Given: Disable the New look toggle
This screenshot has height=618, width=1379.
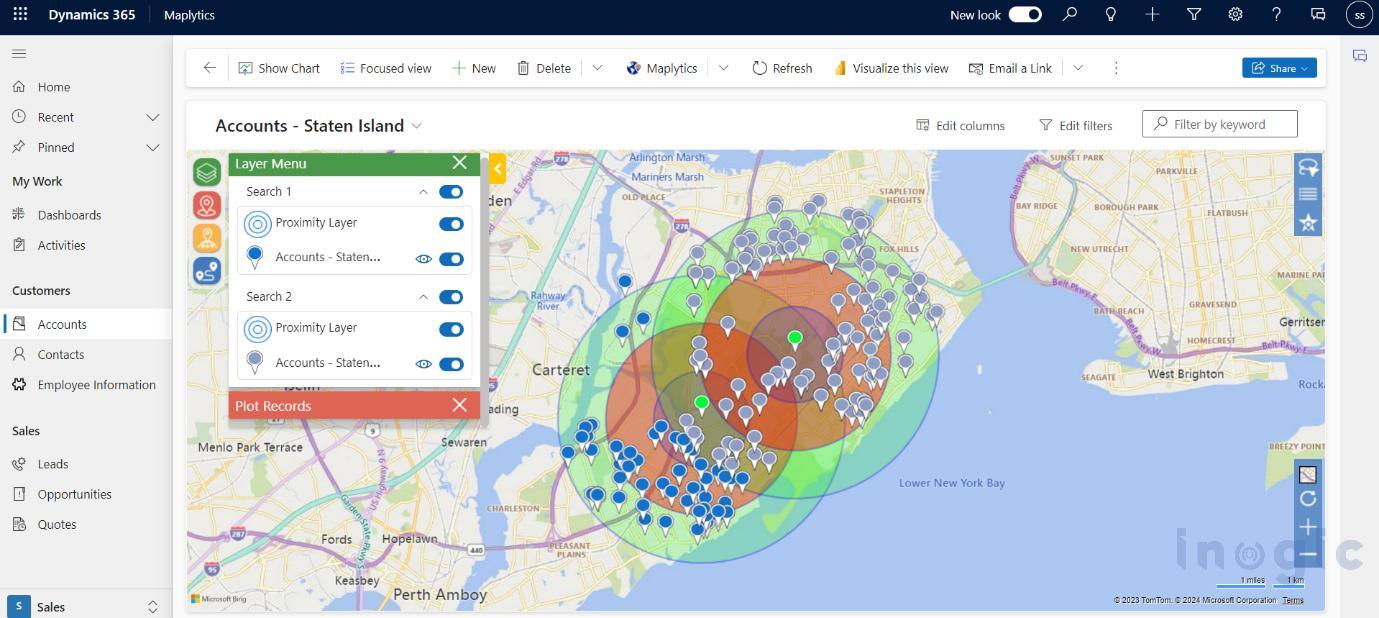Looking at the screenshot, I should click(x=1025, y=15).
